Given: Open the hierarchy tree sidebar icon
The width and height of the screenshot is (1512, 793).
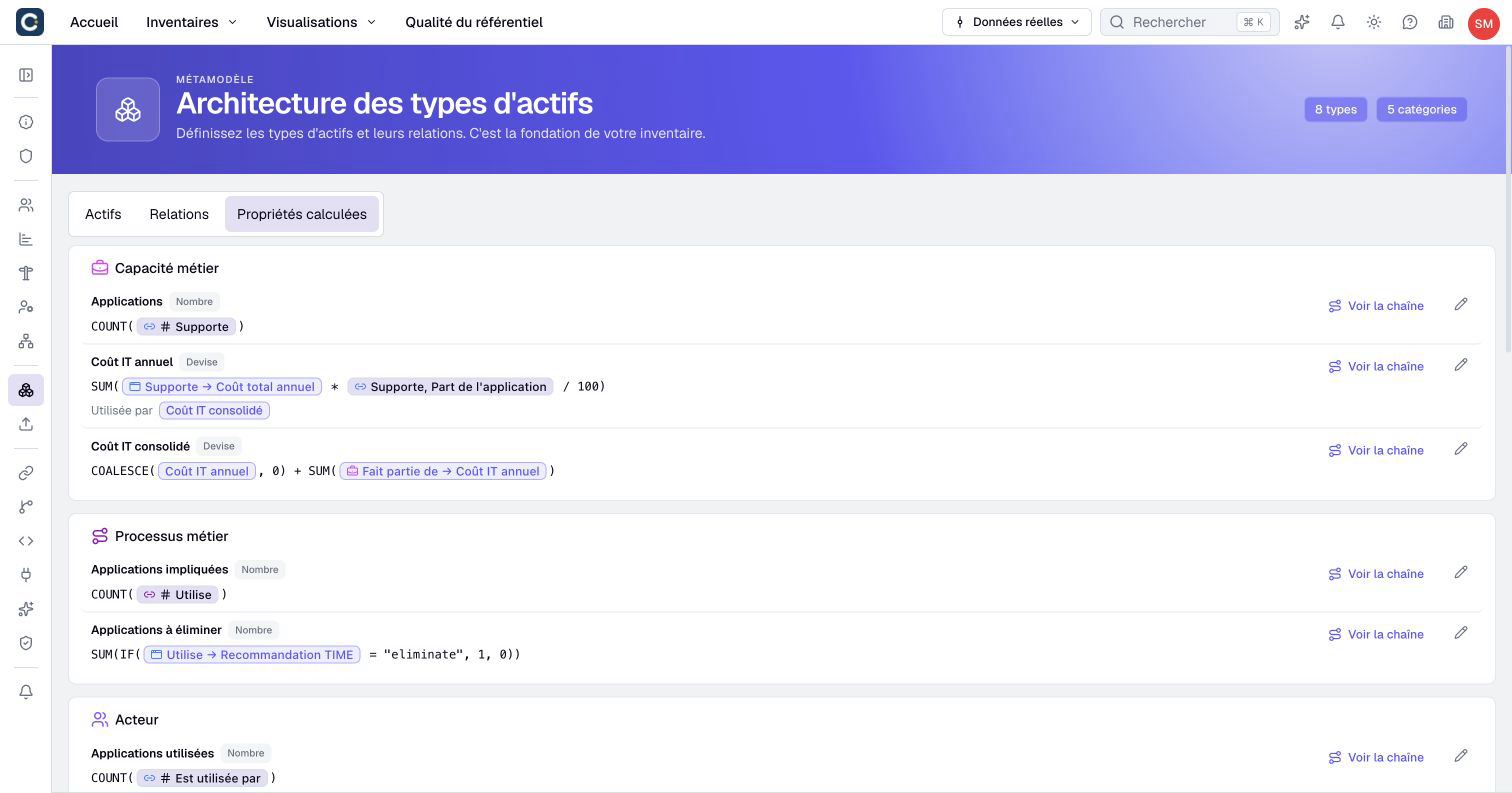Looking at the screenshot, I should (x=26, y=341).
